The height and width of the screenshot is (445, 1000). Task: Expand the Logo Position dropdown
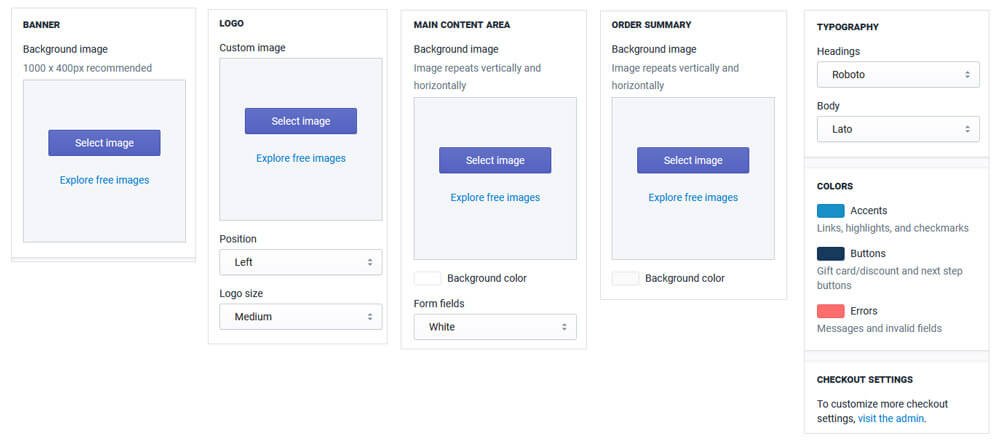pos(301,262)
